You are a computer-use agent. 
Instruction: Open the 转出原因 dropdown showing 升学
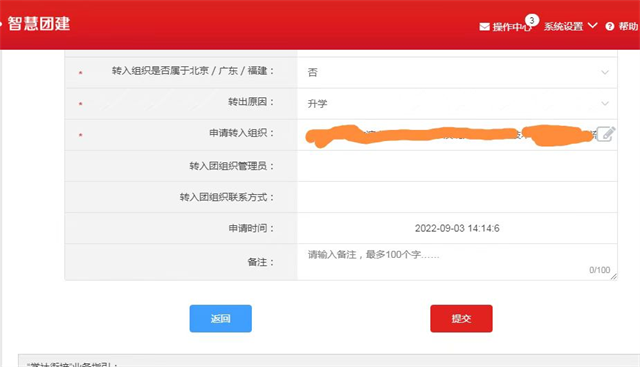coord(457,103)
